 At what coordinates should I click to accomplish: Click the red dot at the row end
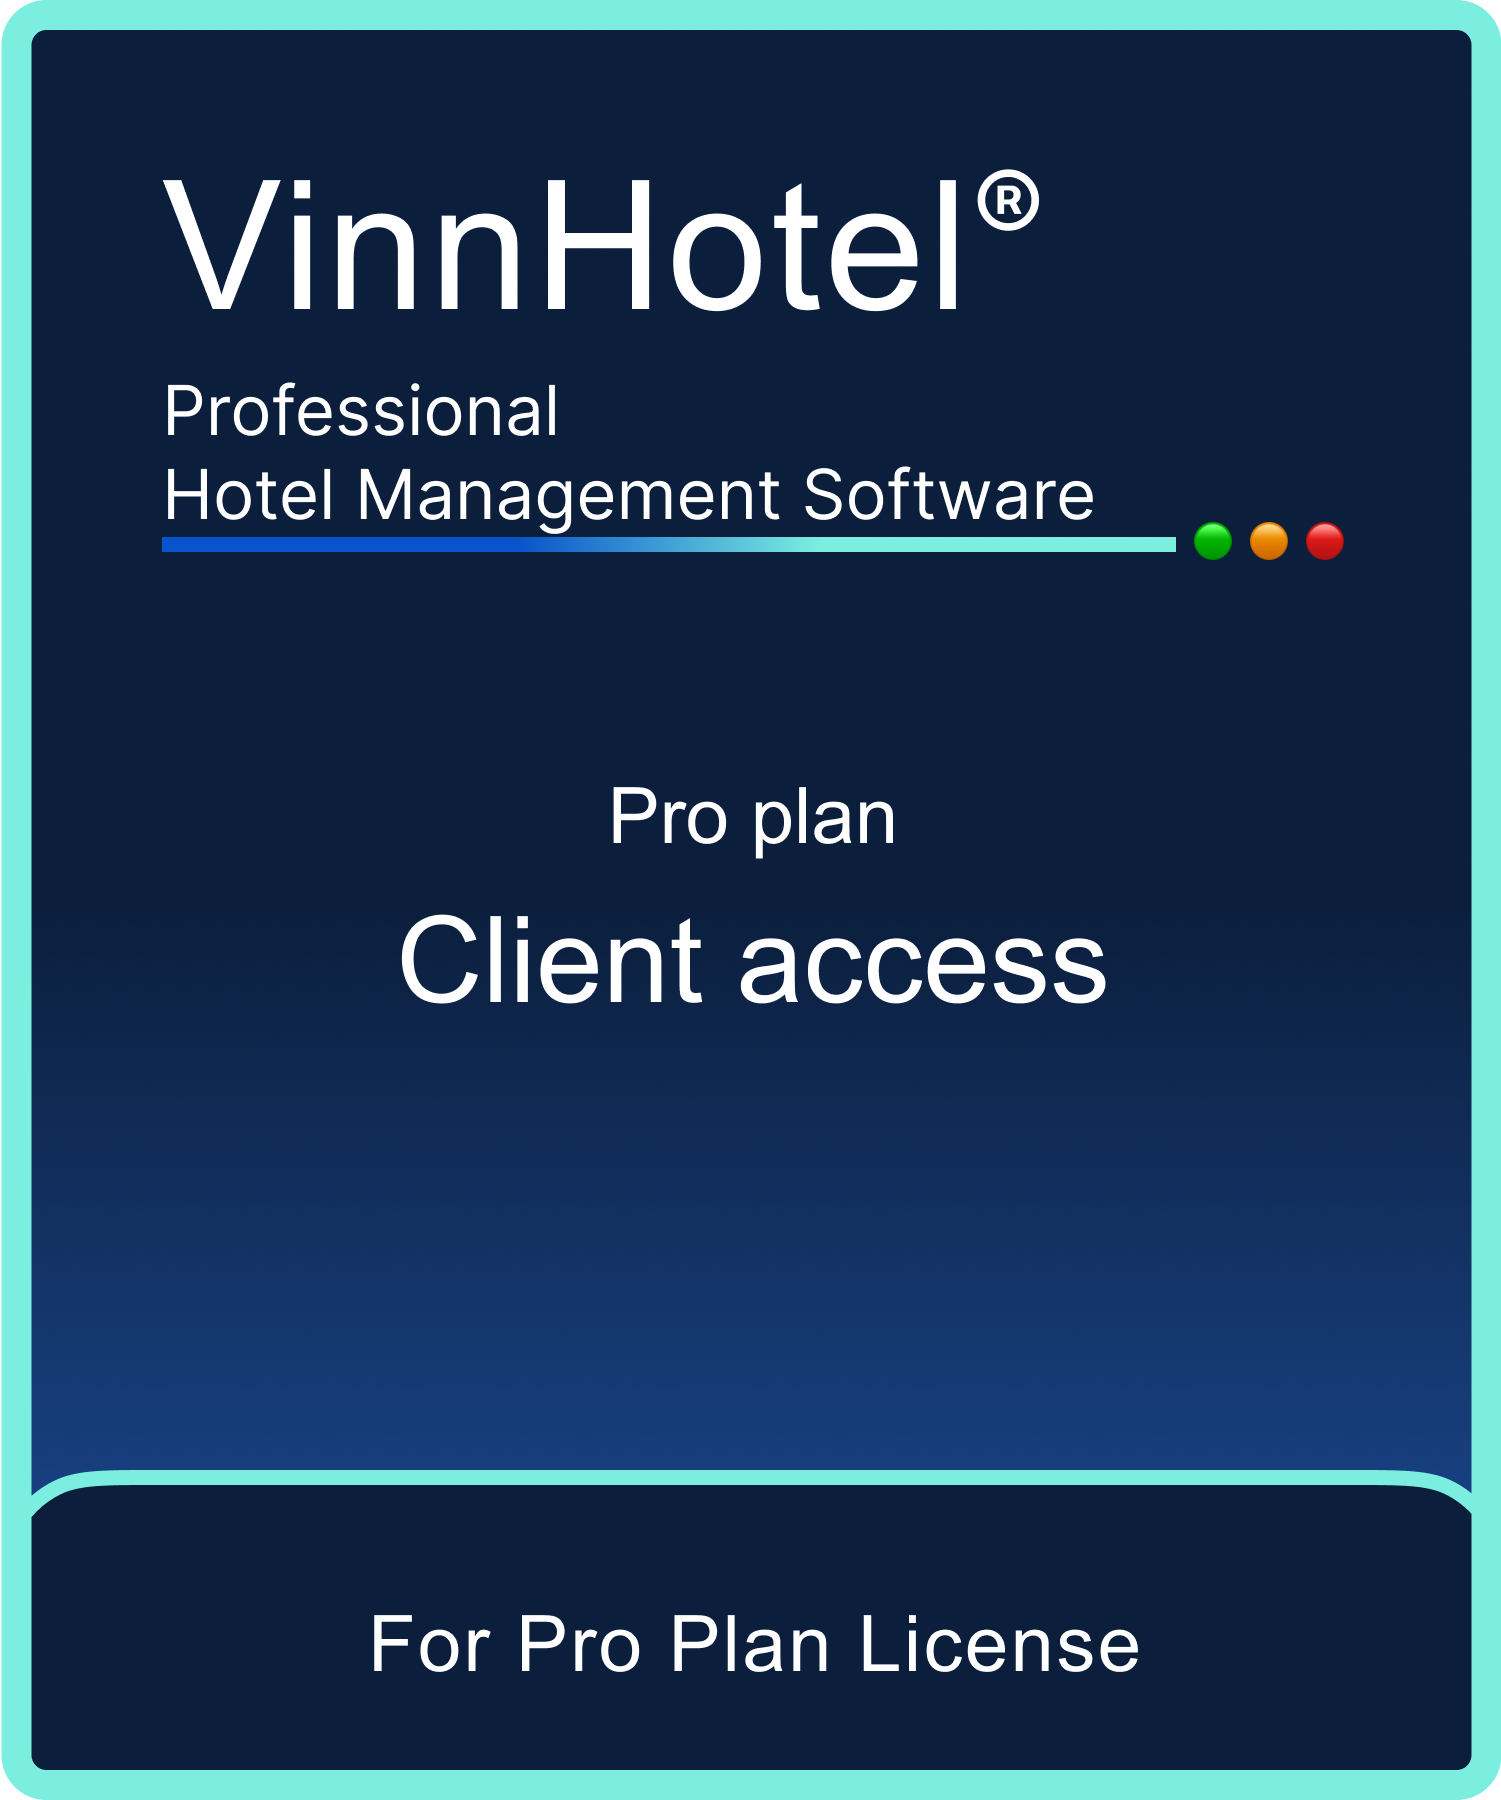[1324, 541]
